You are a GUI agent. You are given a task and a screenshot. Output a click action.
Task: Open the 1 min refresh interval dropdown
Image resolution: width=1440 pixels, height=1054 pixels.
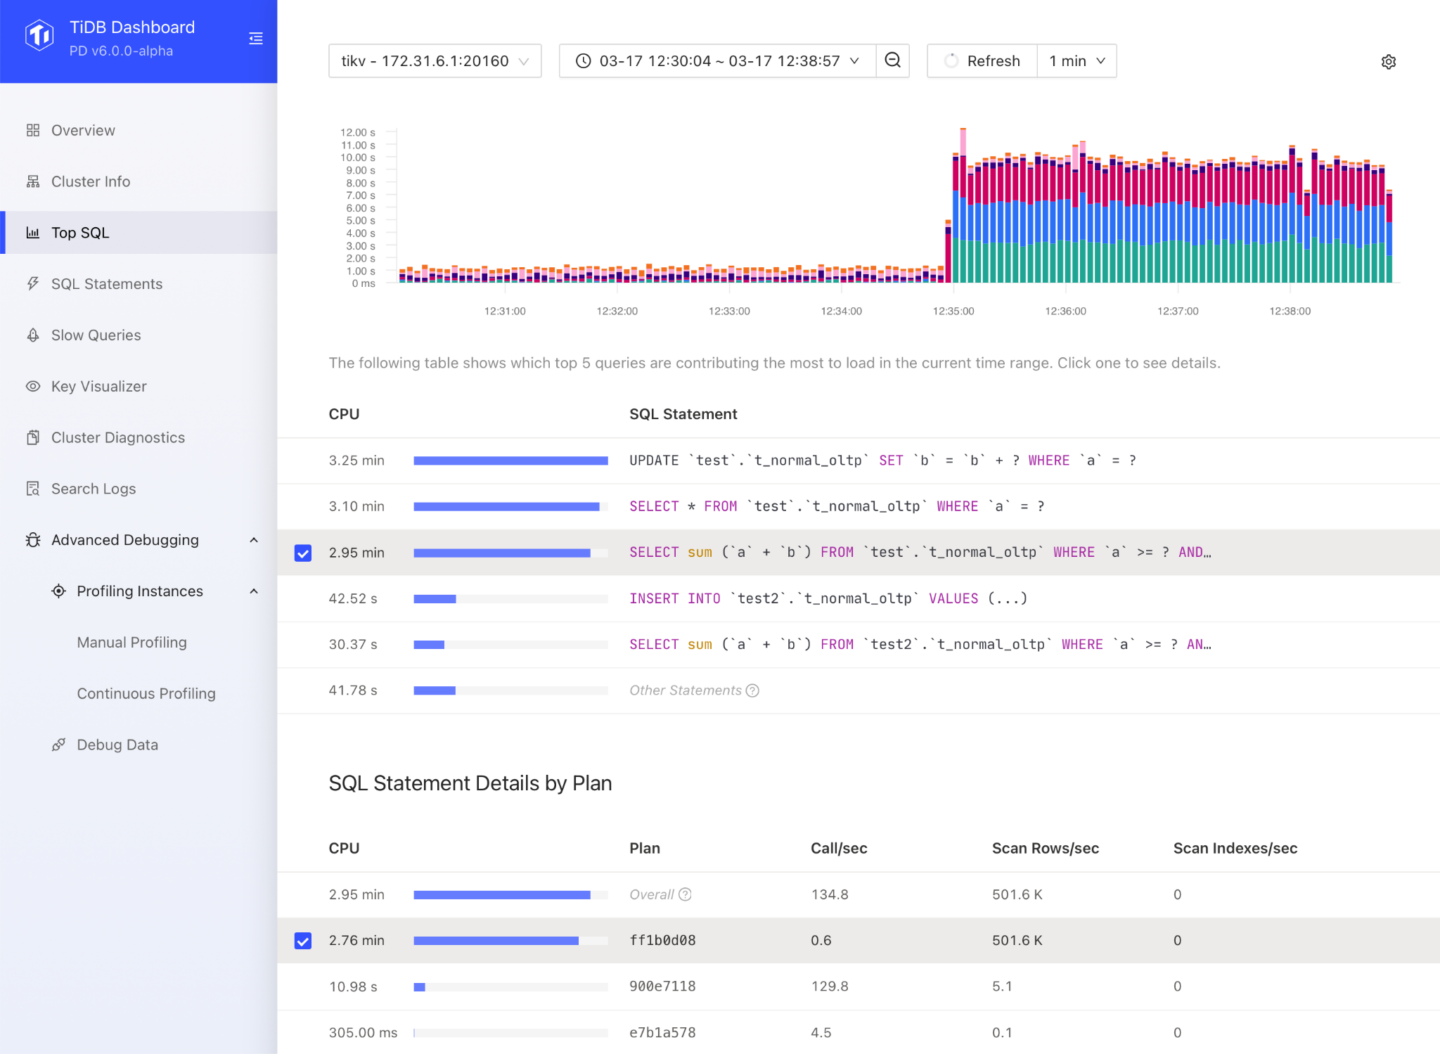[x=1076, y=61]
